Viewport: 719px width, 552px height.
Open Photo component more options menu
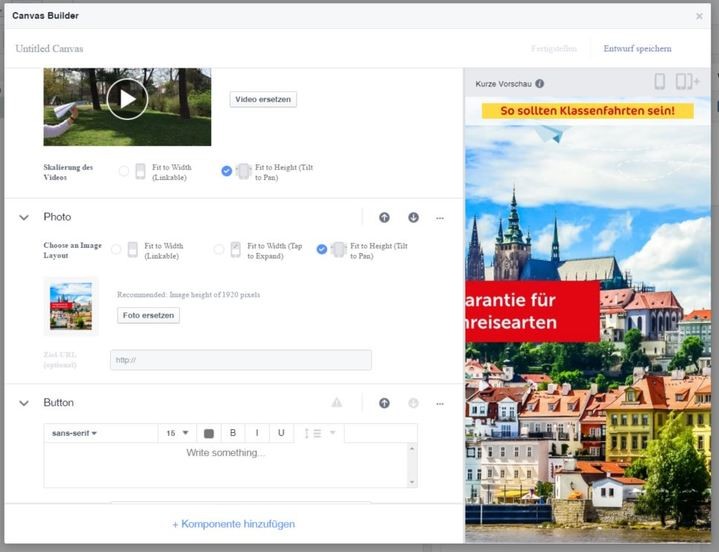[x=440, y=218]
